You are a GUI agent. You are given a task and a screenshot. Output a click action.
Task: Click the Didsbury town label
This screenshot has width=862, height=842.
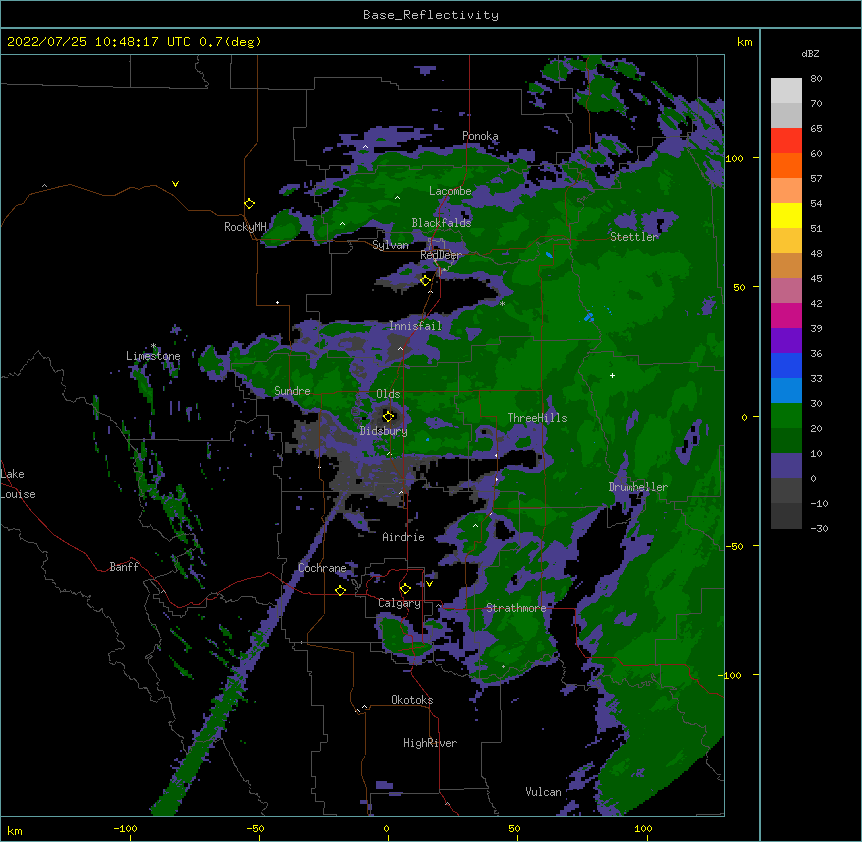pyautogui.click(x=383, y=431)
